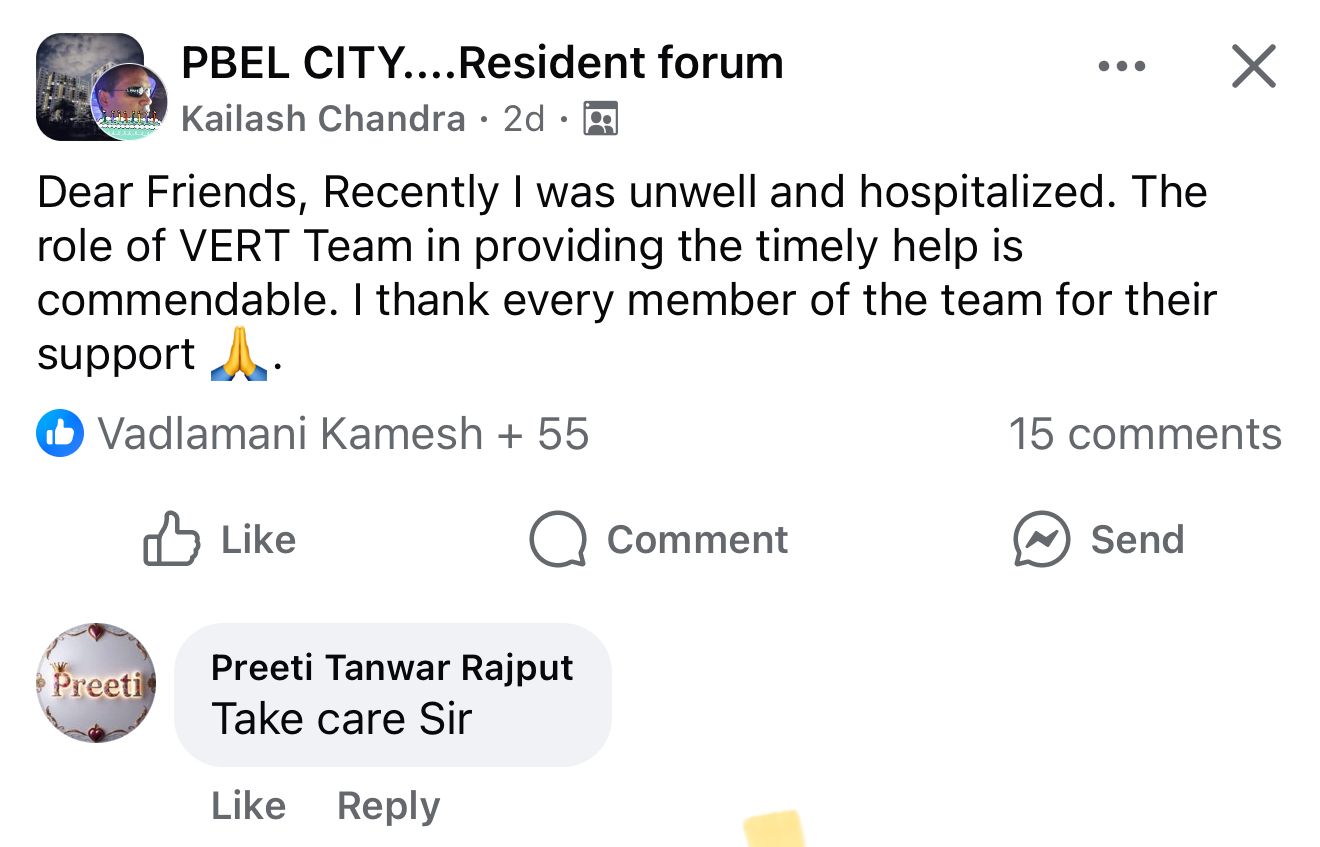Open the PBEL CITY Resident forum group
Image resolution: width=1320 pixels, height=847 pixels.
[482, 63]
